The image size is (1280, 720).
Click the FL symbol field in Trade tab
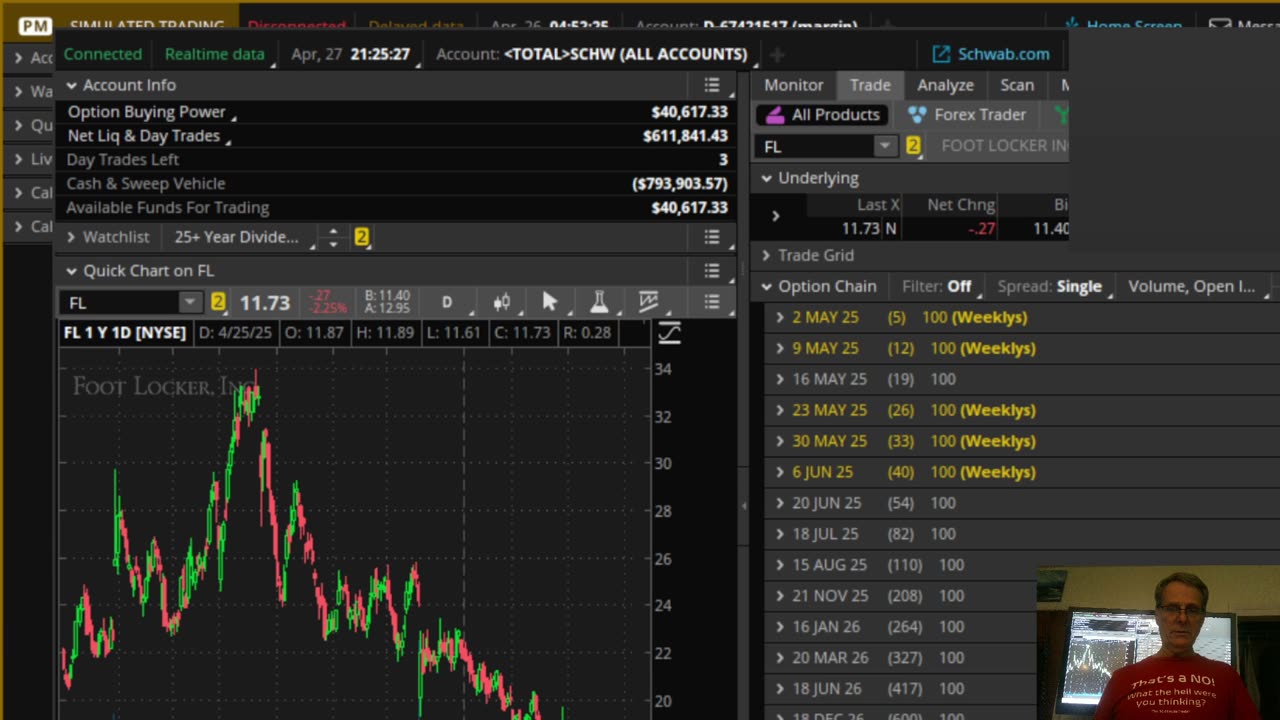pos(814,146)
